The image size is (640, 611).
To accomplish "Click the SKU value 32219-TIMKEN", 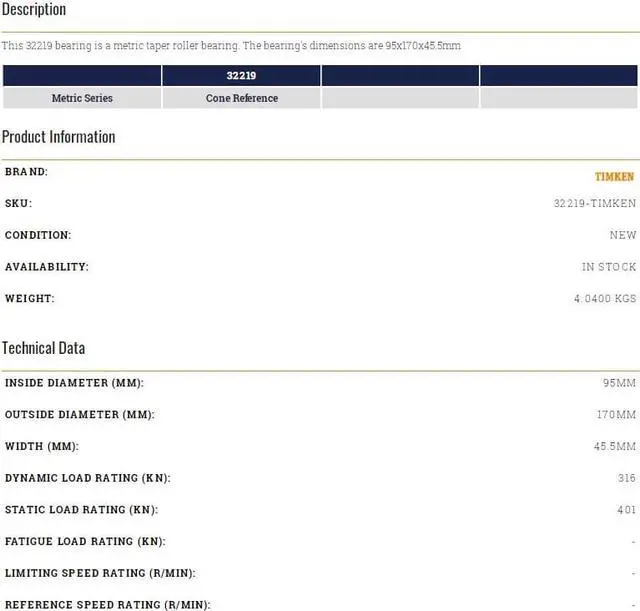I will click(594, 204).
